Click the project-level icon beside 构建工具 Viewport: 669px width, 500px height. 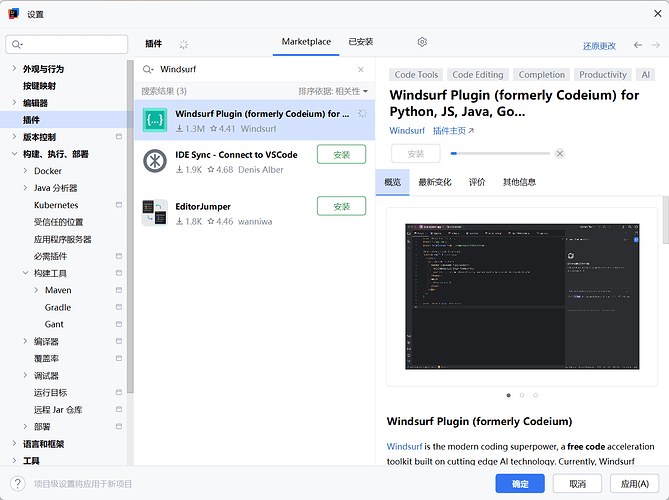(119, 273)
